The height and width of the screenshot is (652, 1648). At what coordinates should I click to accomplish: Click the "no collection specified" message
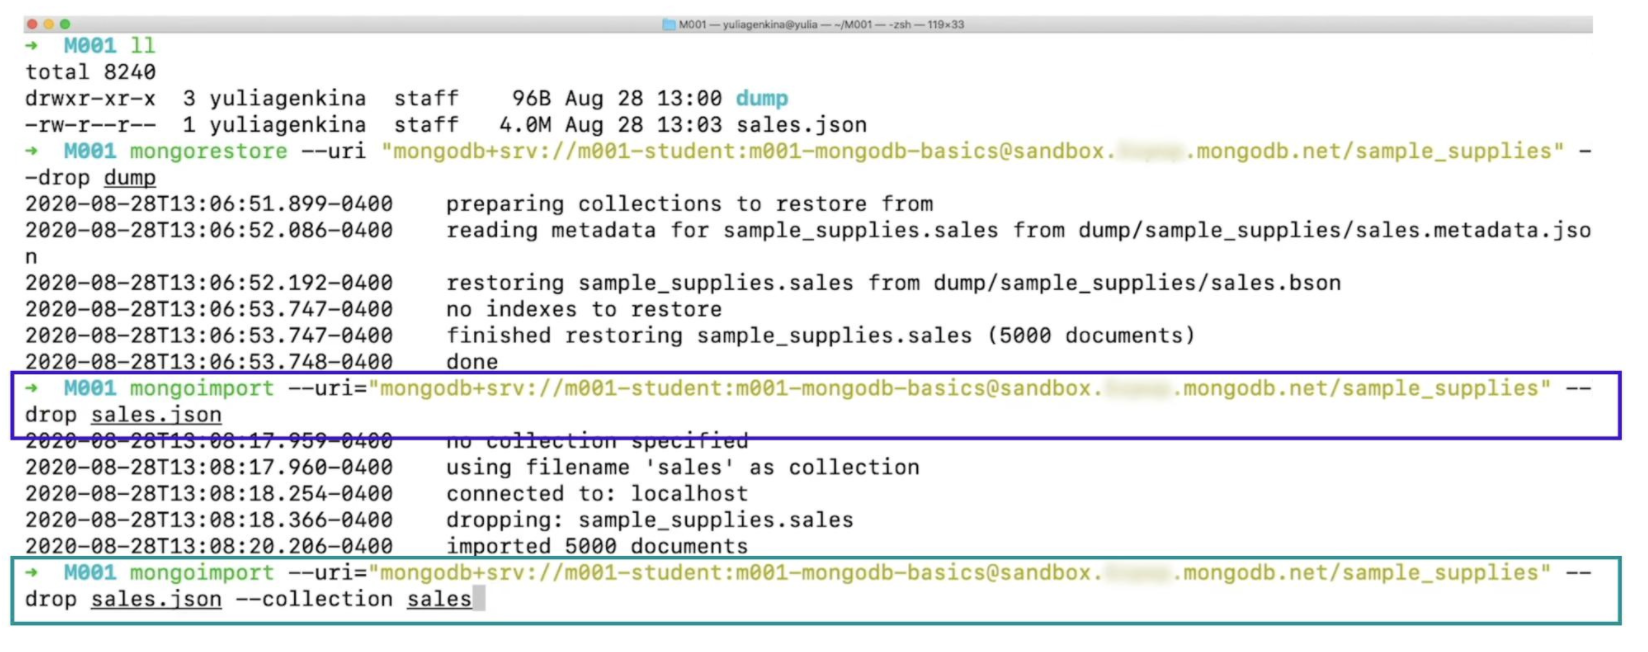click(x=597, y=441)
